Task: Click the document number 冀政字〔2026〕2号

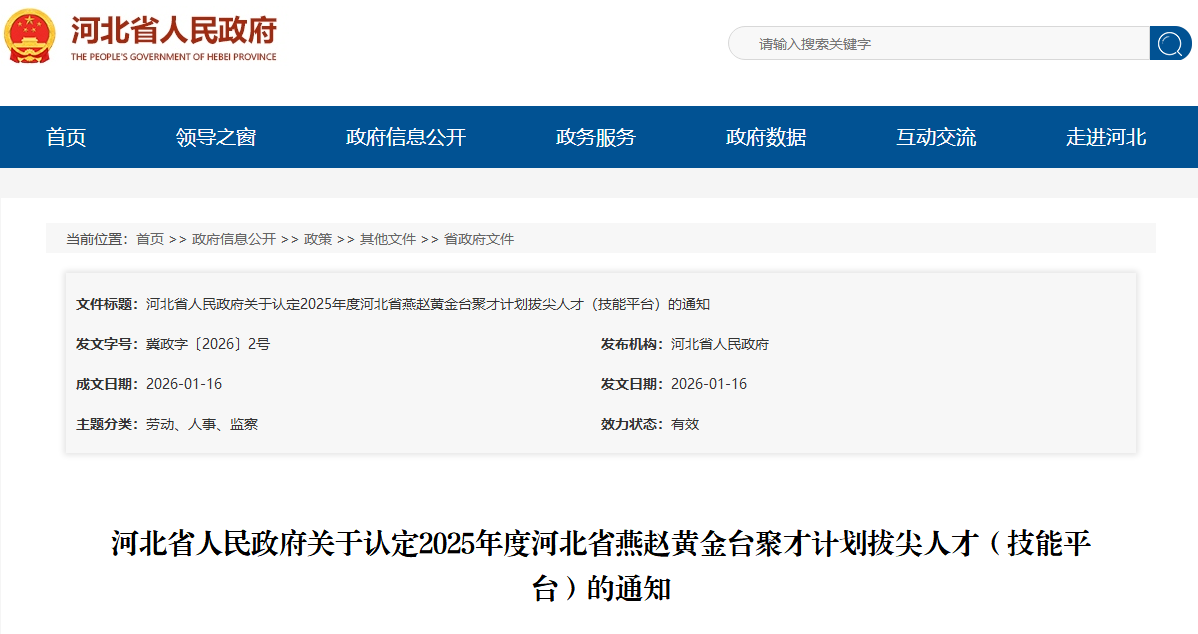Action: tap(208, 344)
